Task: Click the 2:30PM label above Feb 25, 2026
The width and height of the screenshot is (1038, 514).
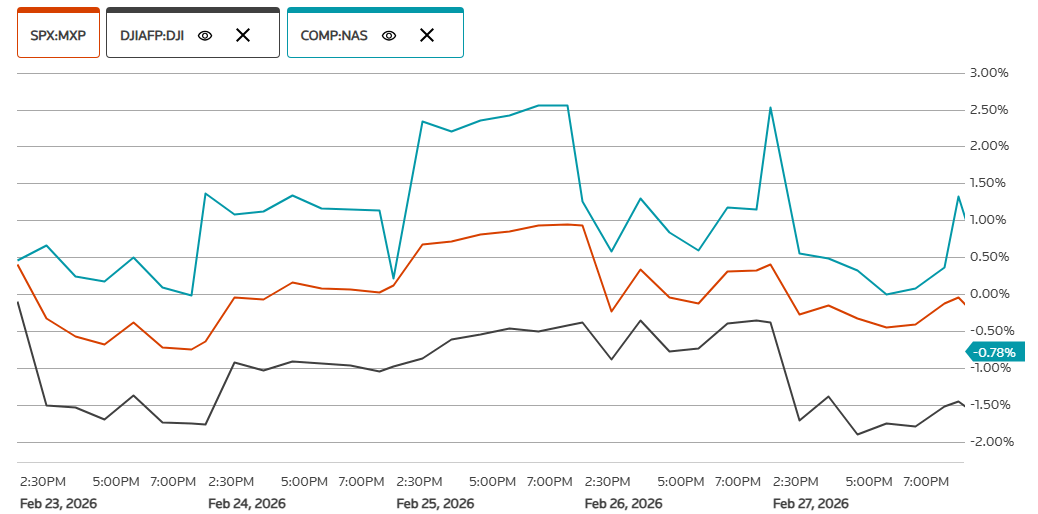Action: (x=420, y=482)
